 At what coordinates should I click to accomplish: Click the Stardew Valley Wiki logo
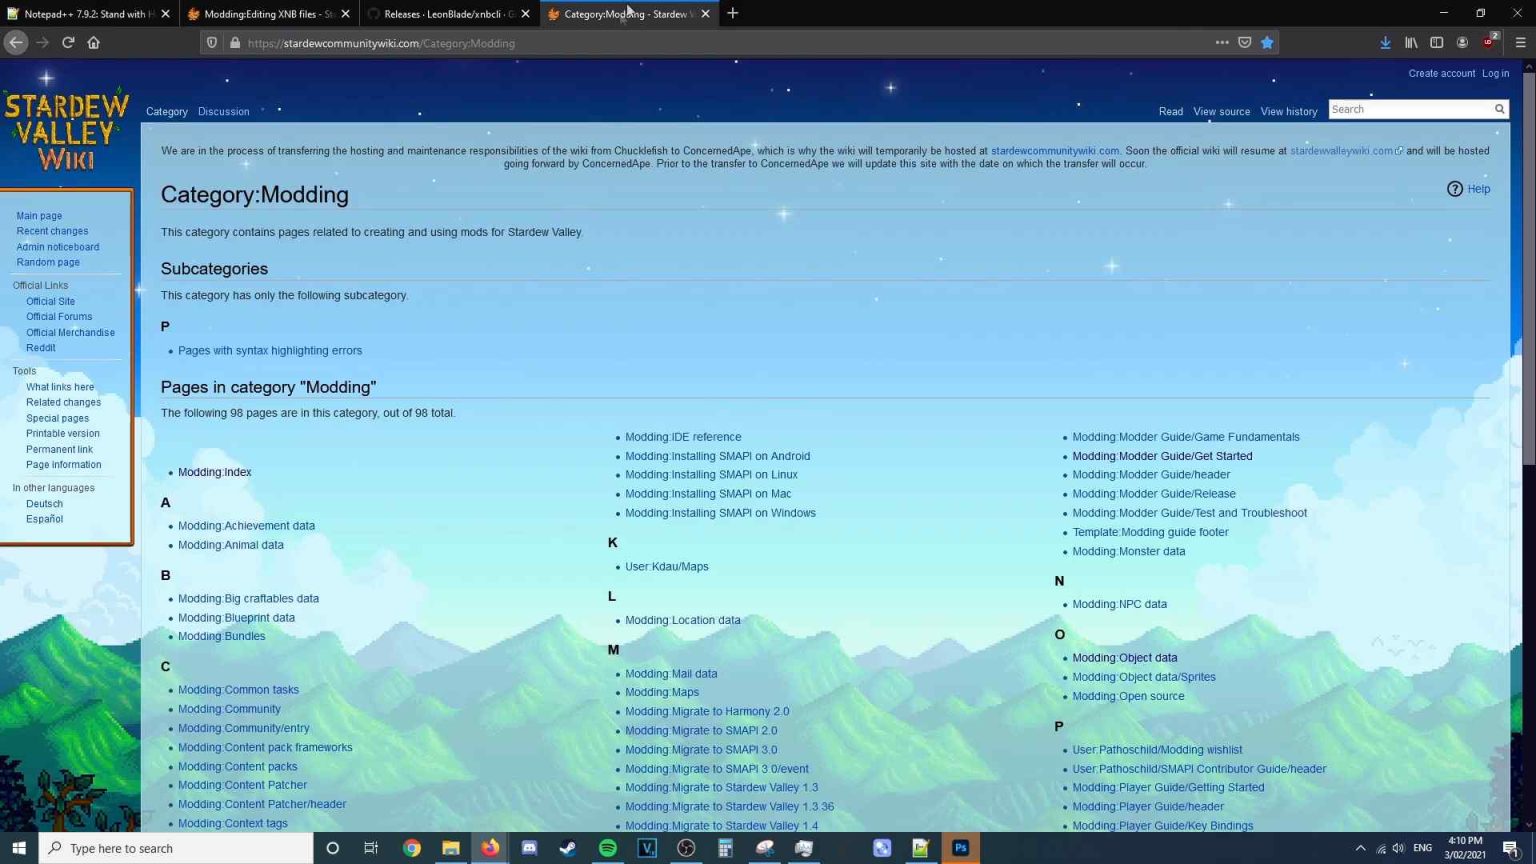tap(66, 130)
